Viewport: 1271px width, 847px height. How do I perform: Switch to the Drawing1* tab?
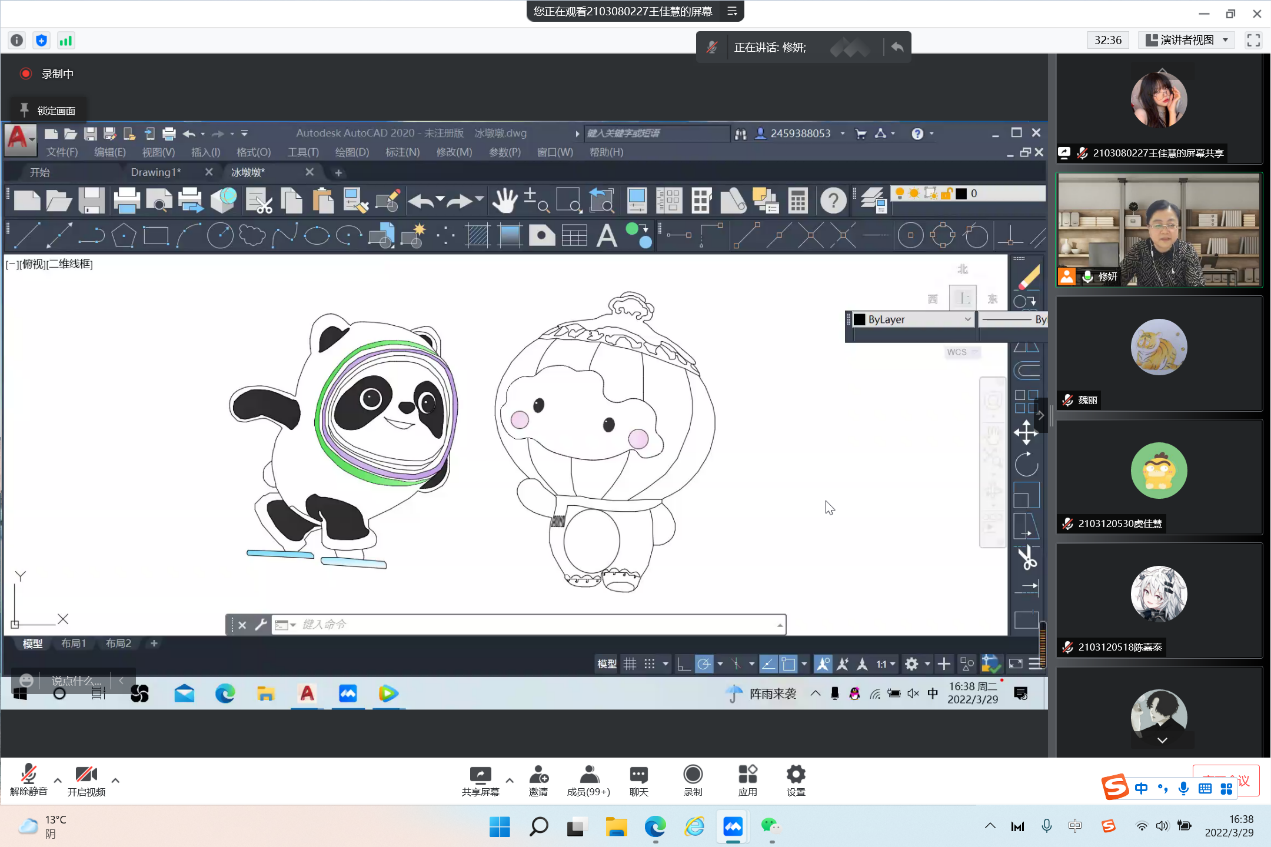156,172
